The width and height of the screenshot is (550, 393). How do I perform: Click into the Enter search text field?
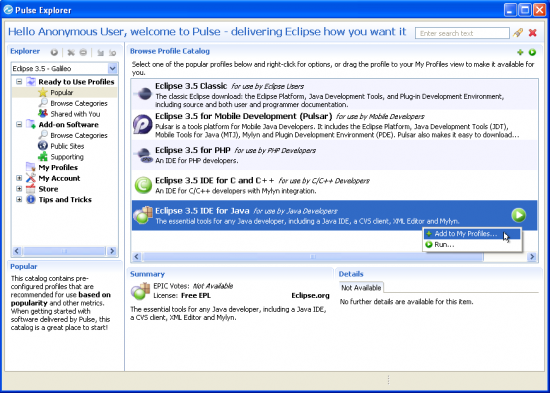462,33
